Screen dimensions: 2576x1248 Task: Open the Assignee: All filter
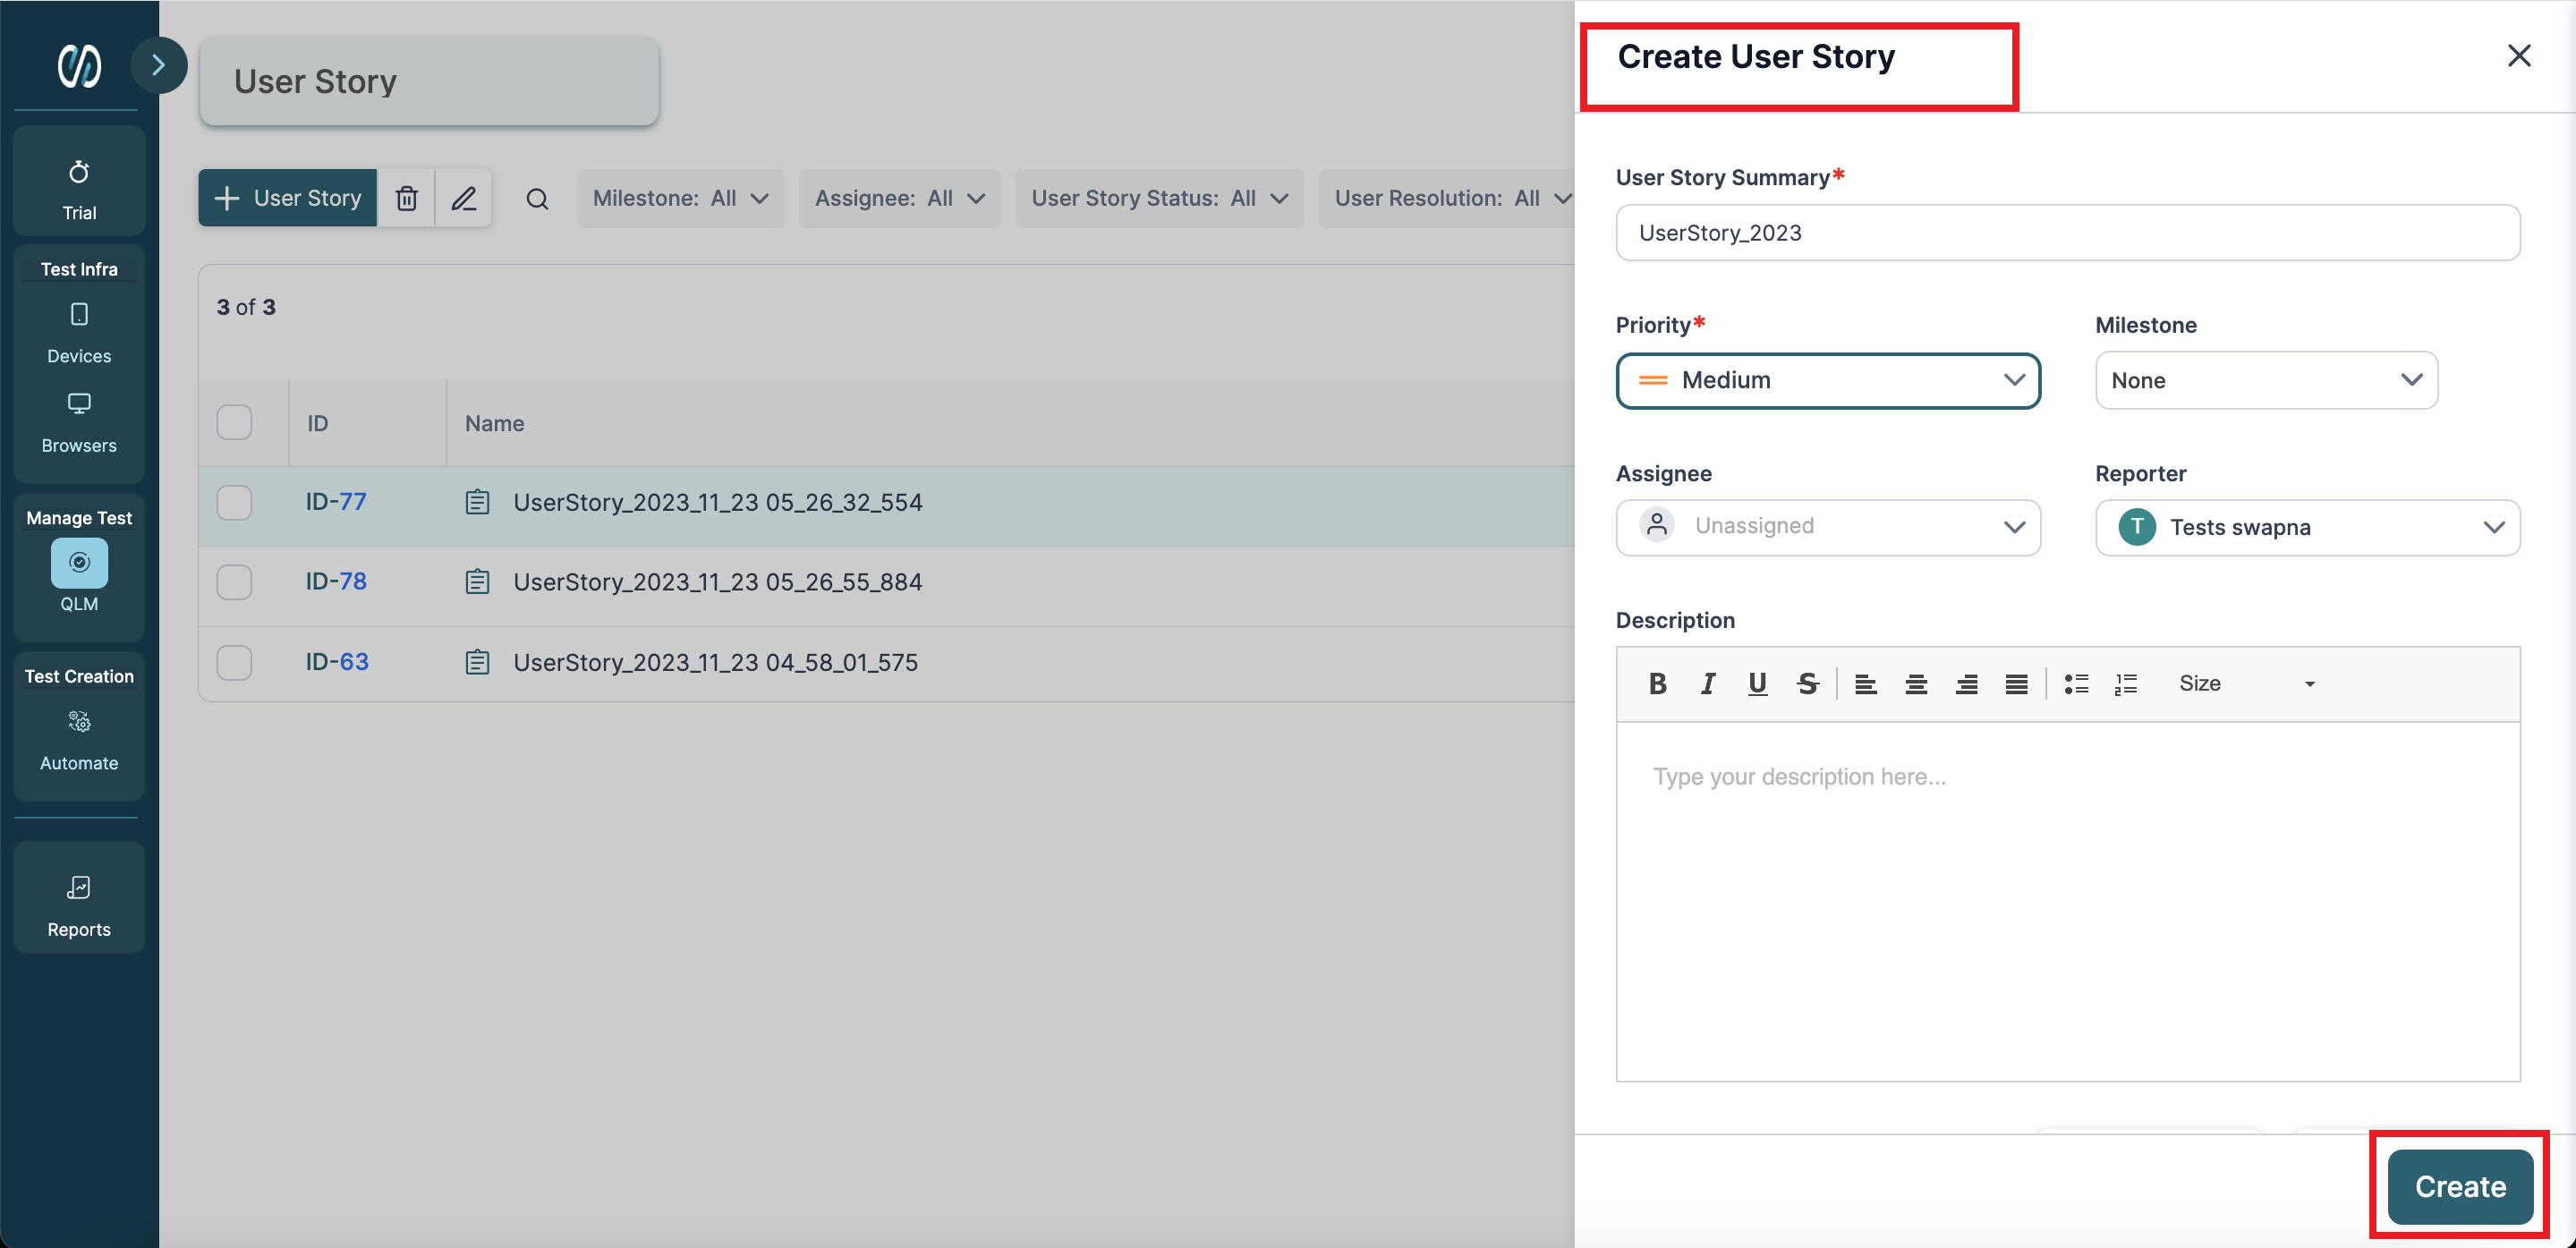click(x=899, y=198)
